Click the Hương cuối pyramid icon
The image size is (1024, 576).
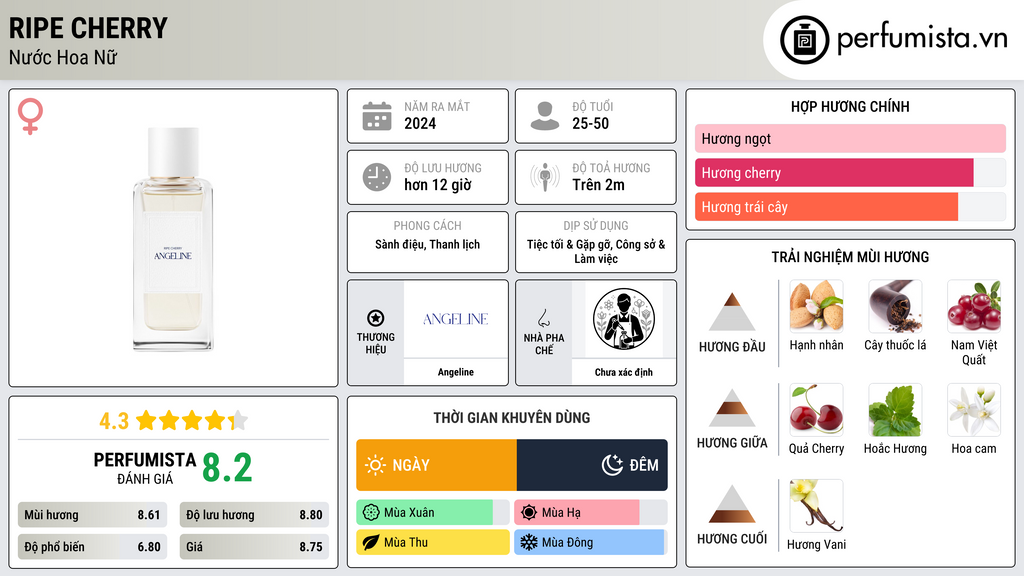tap(732, 504)
